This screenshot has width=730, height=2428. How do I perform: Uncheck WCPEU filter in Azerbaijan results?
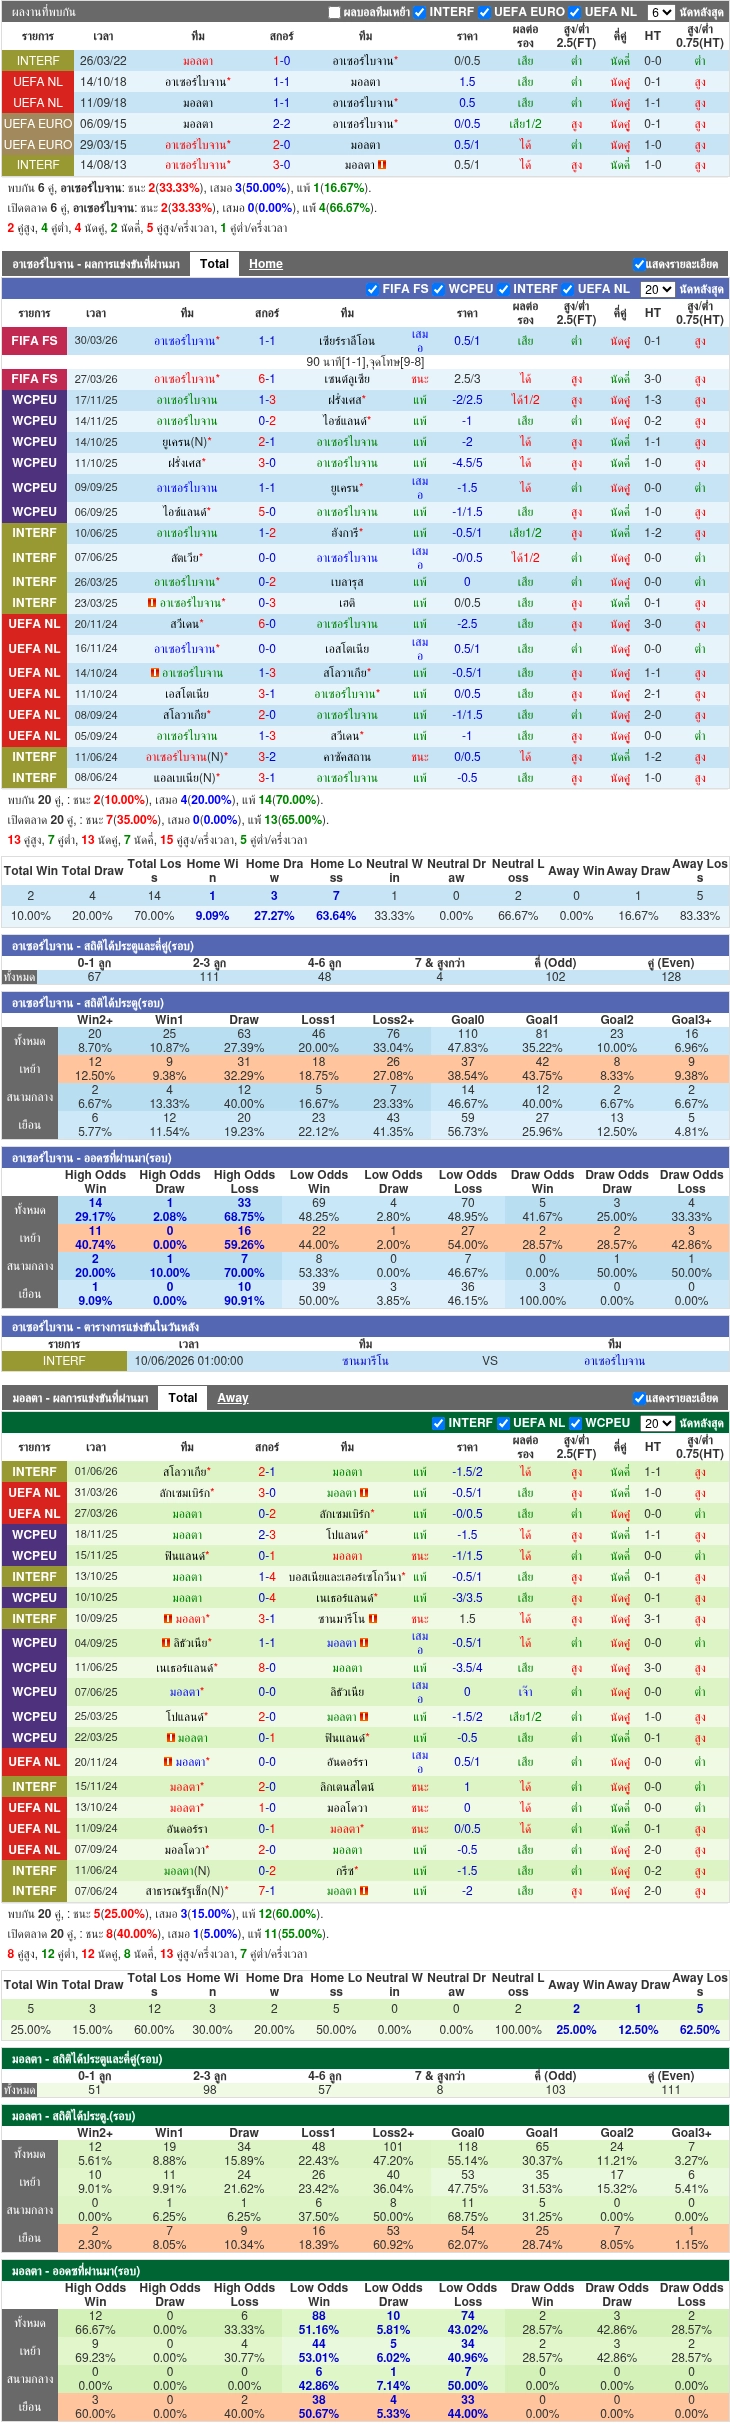click(x=439, y=289)
